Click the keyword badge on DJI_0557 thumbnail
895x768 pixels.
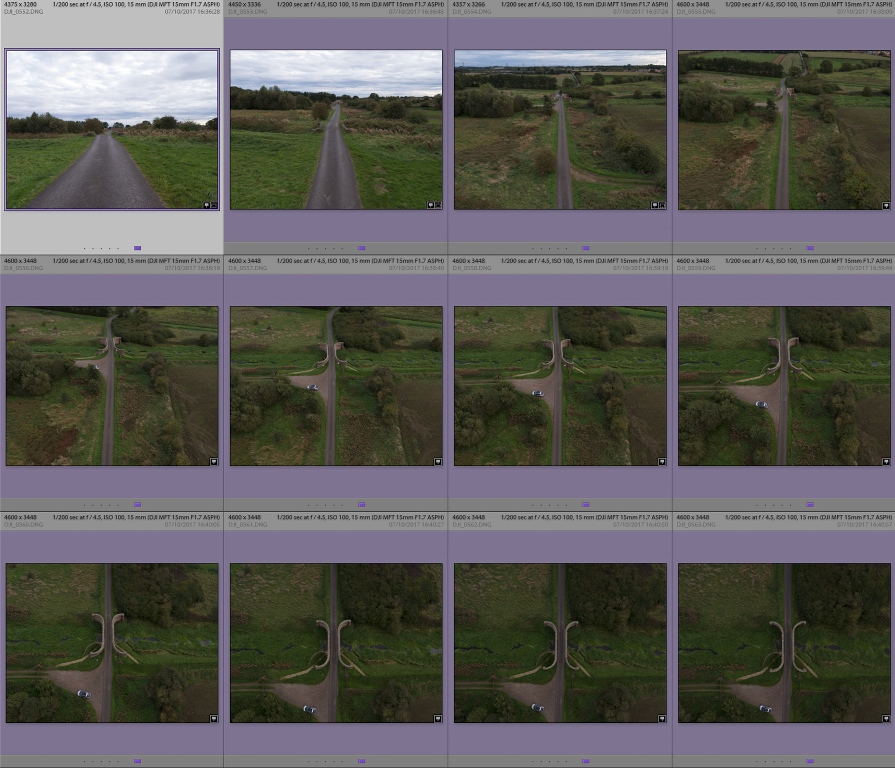(x=438, y=461)
